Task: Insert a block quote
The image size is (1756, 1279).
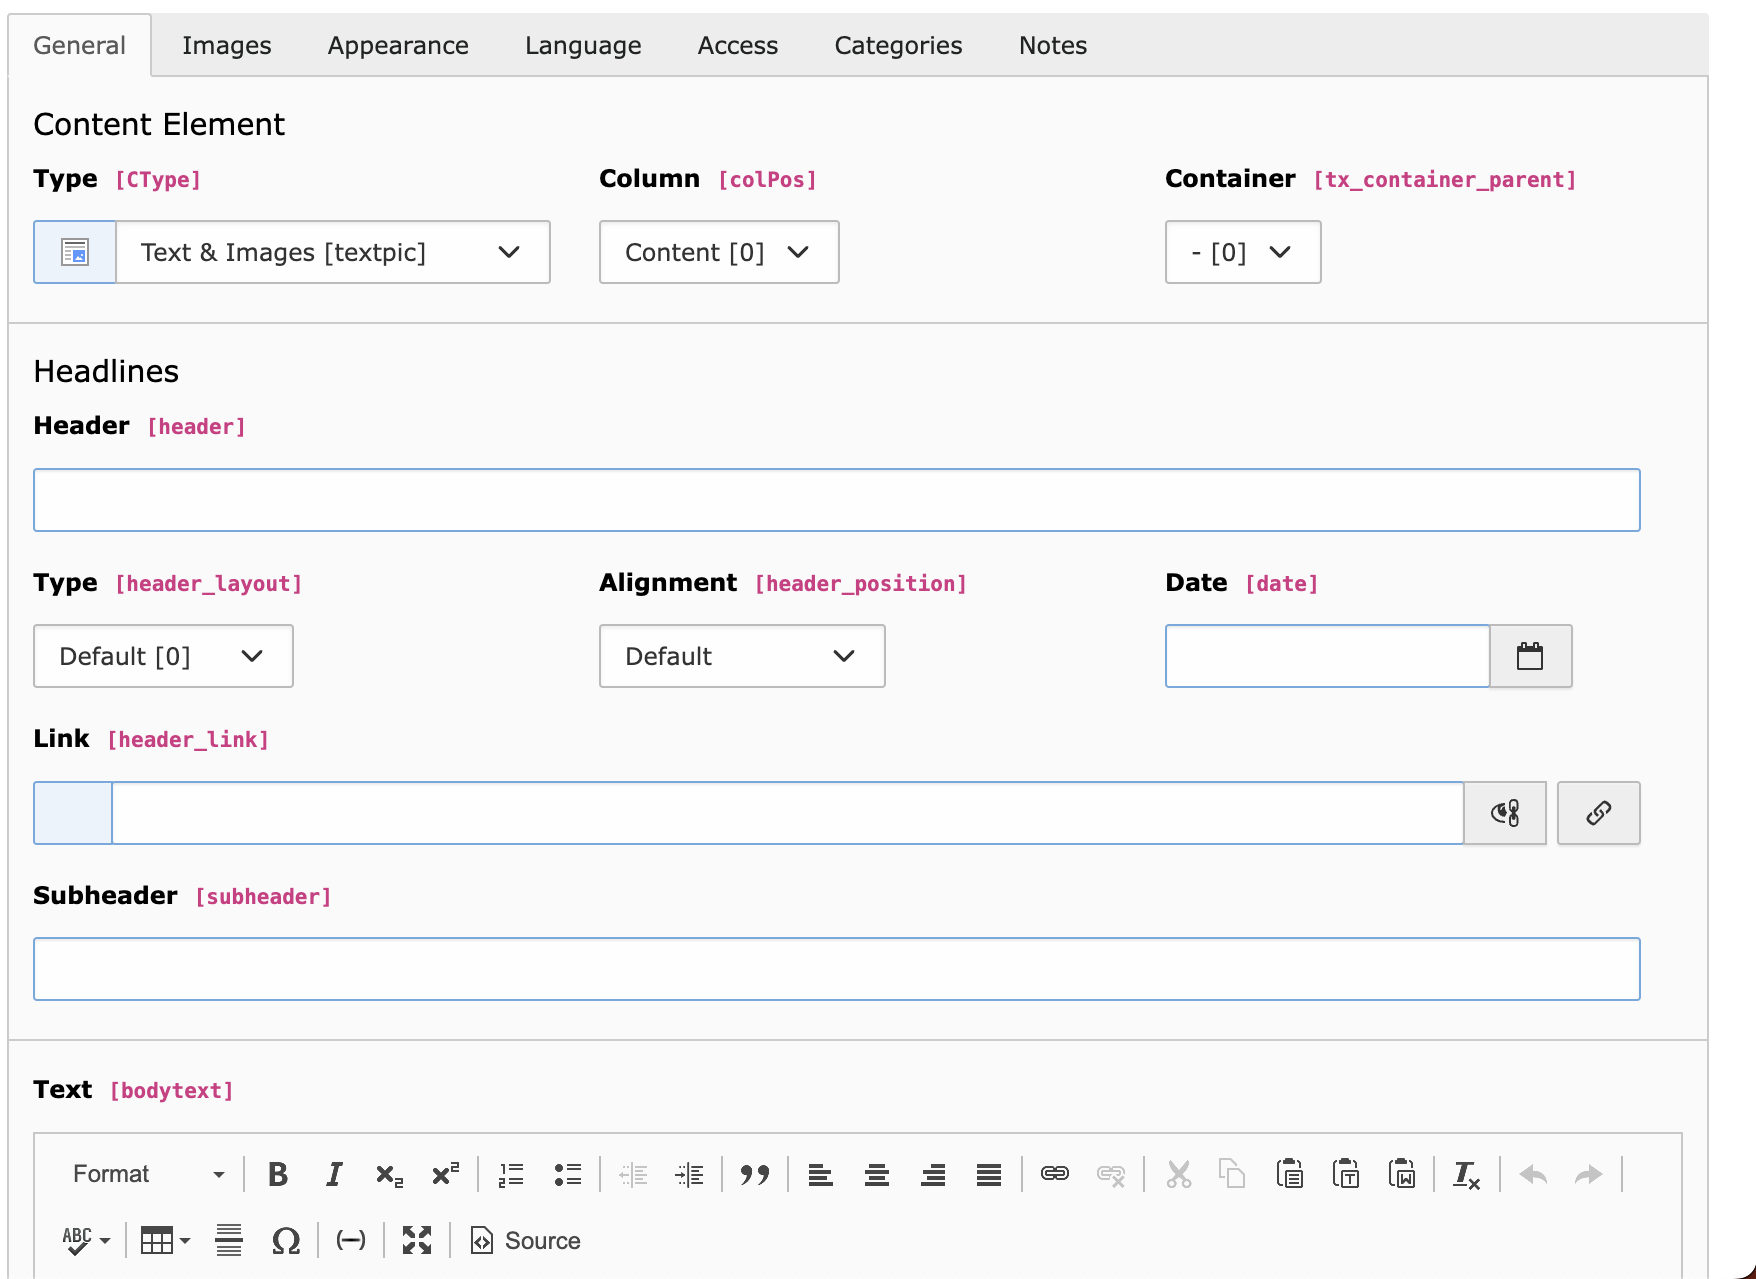Action: click(x=755, y=1174)
